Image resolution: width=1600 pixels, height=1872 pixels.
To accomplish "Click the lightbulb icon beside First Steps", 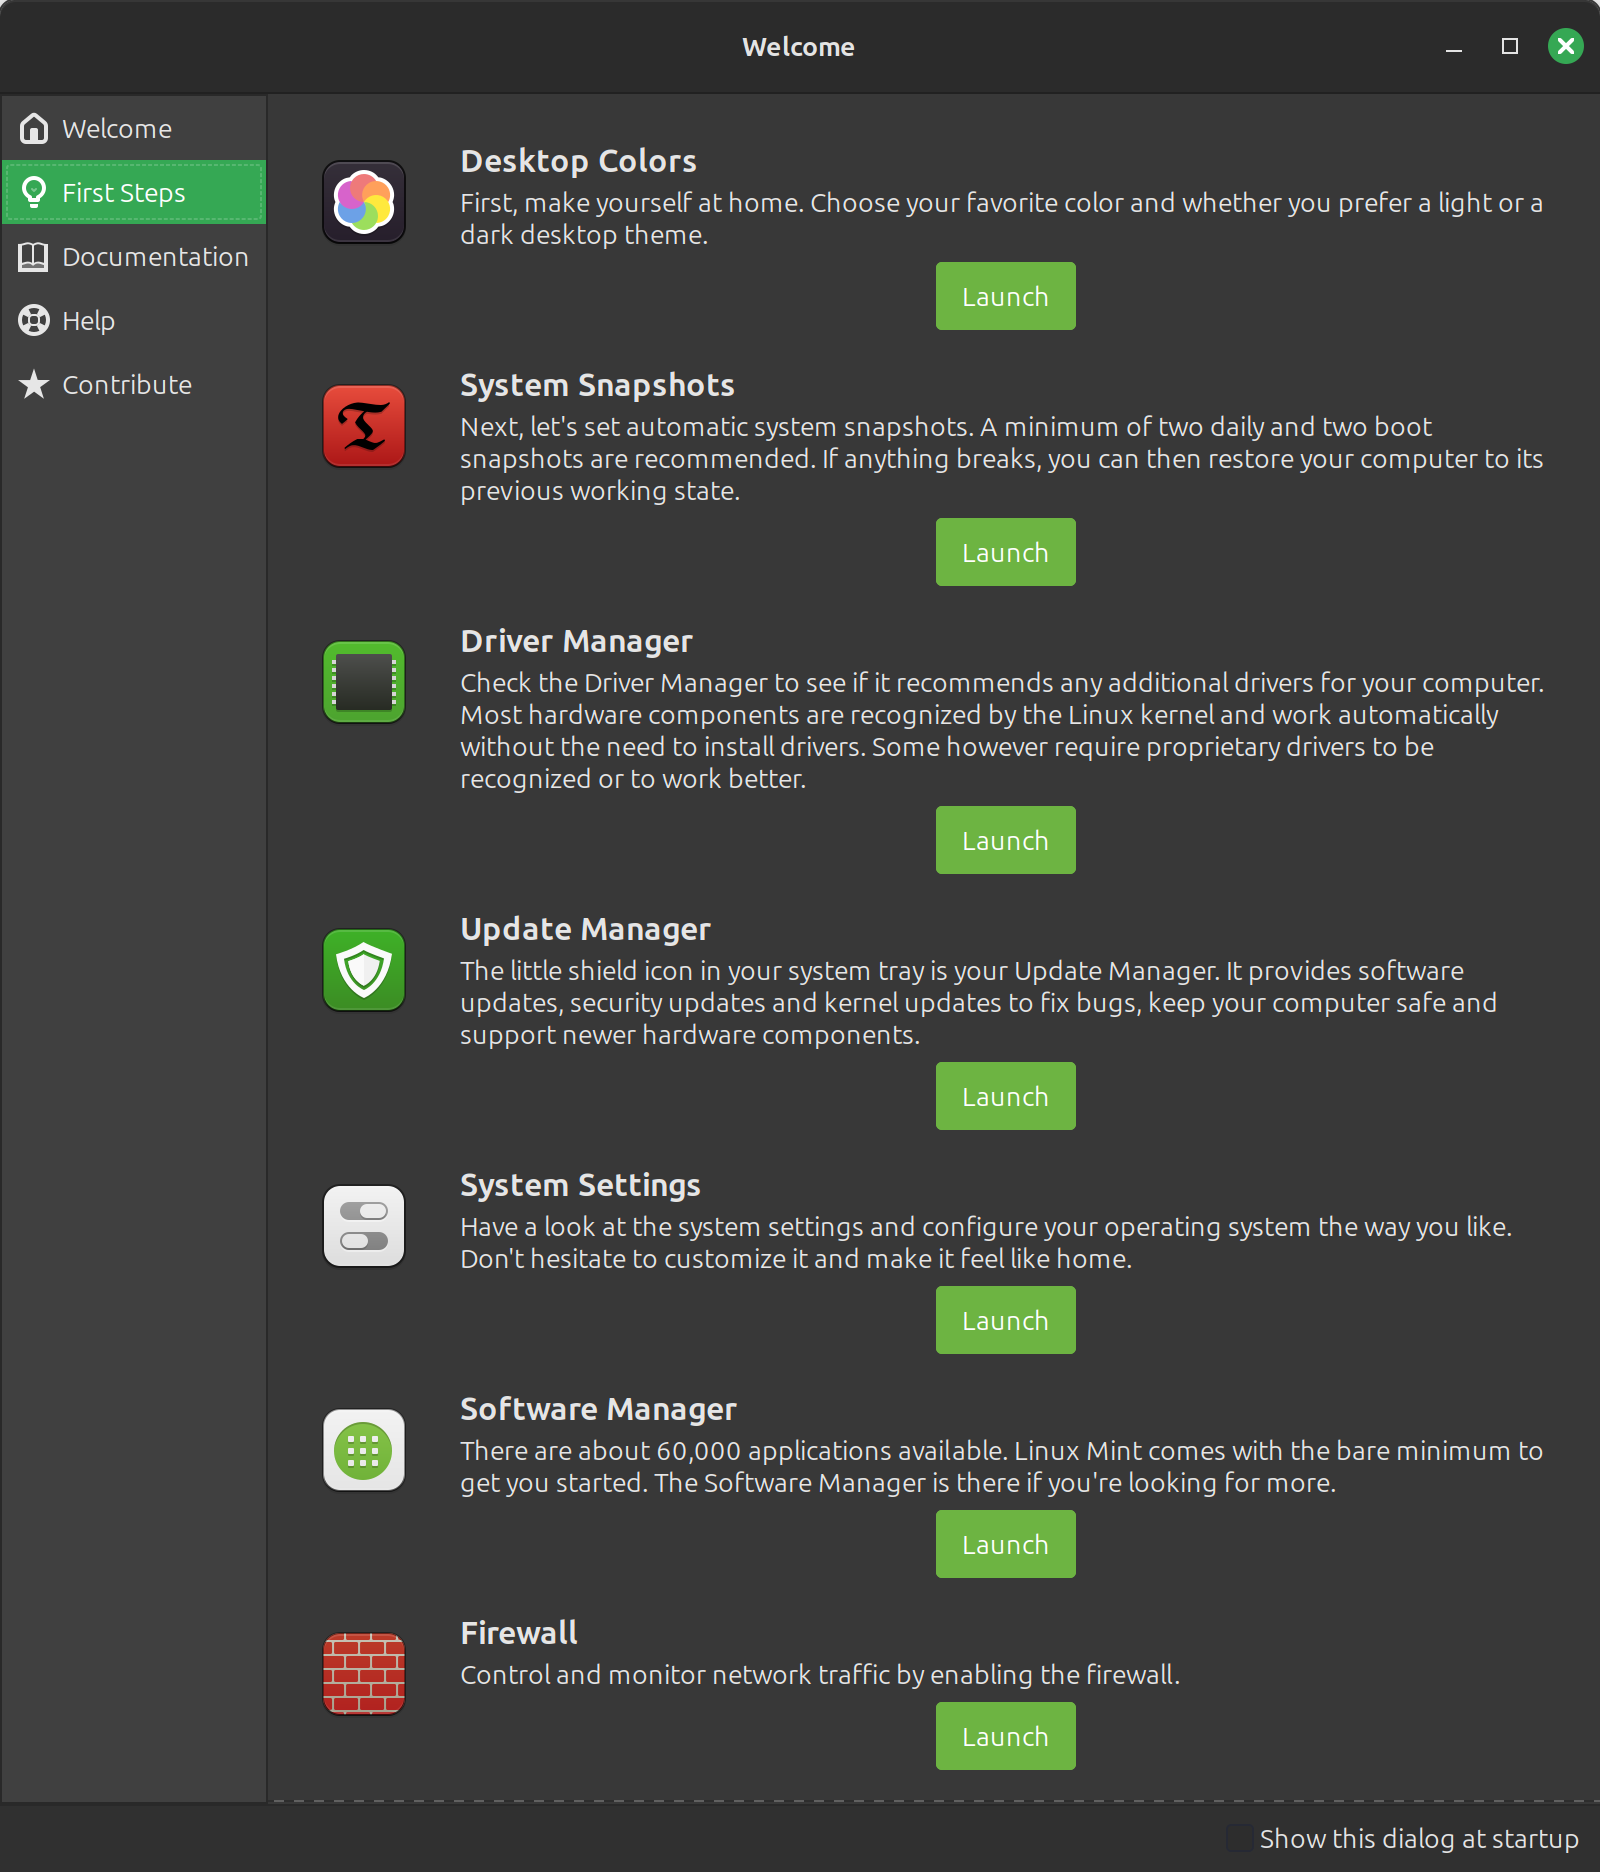I will pyautogui.click(x=34, y=192).
